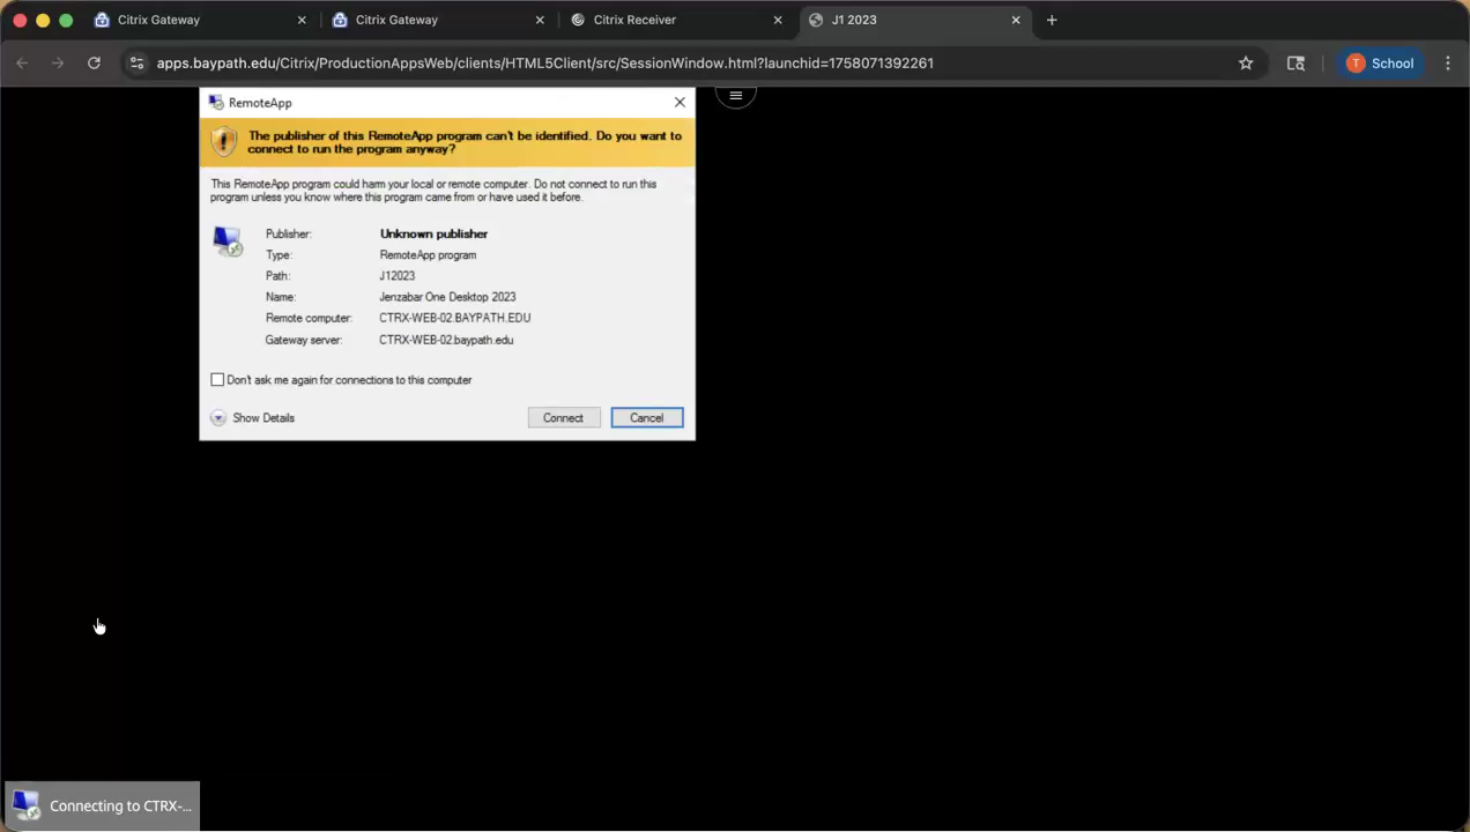Click the warning shield icon in dialog
This screenshot has width=1470, height=832.
pos(224,142)
